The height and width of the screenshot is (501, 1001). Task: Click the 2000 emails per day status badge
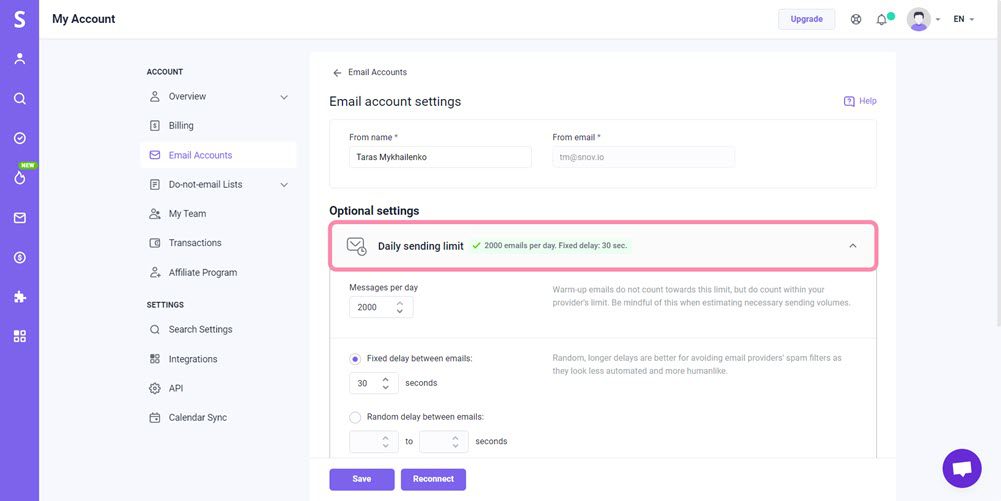549,246
